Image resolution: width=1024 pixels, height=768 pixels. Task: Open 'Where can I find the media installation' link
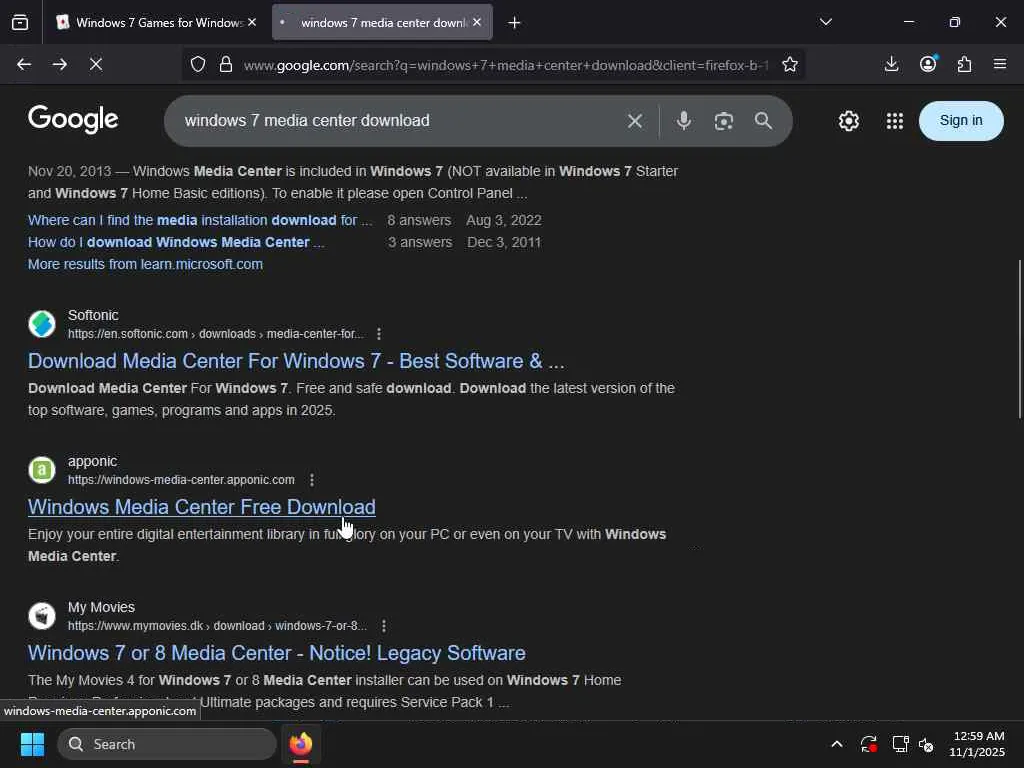click(x=200, y=220)
